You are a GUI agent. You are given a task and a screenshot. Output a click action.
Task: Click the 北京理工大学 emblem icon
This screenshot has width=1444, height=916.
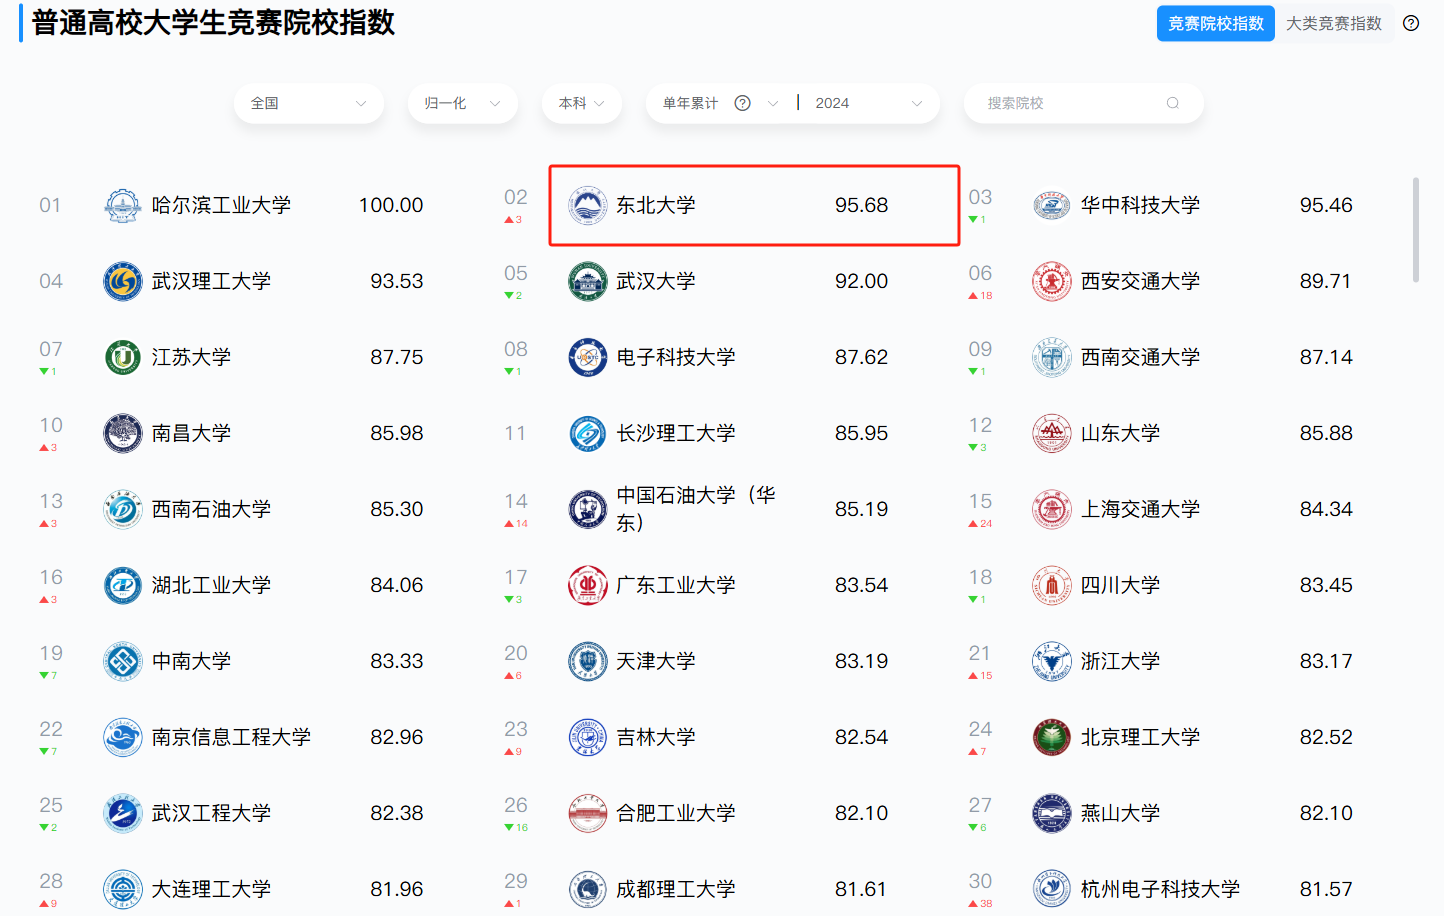tap(1052, 737)
